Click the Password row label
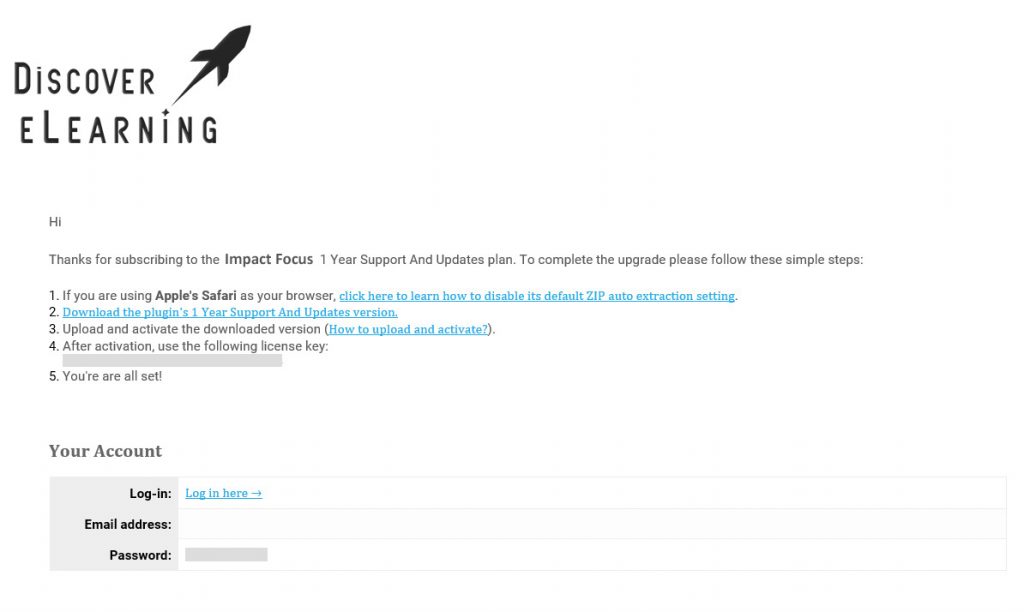This screenshot has height=612, width=1024. click(140, 555)
